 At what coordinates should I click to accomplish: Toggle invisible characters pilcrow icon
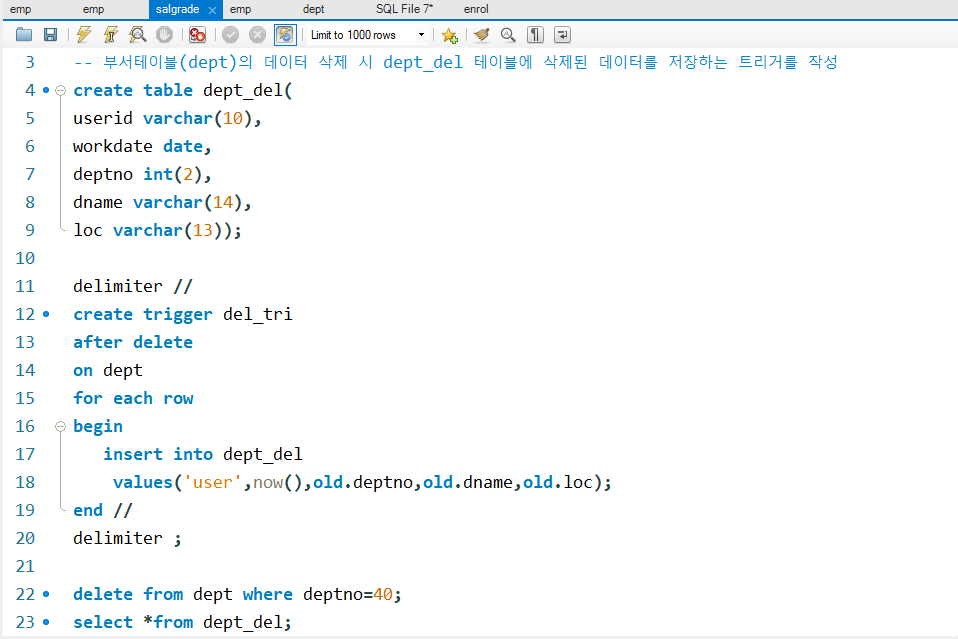535,35
